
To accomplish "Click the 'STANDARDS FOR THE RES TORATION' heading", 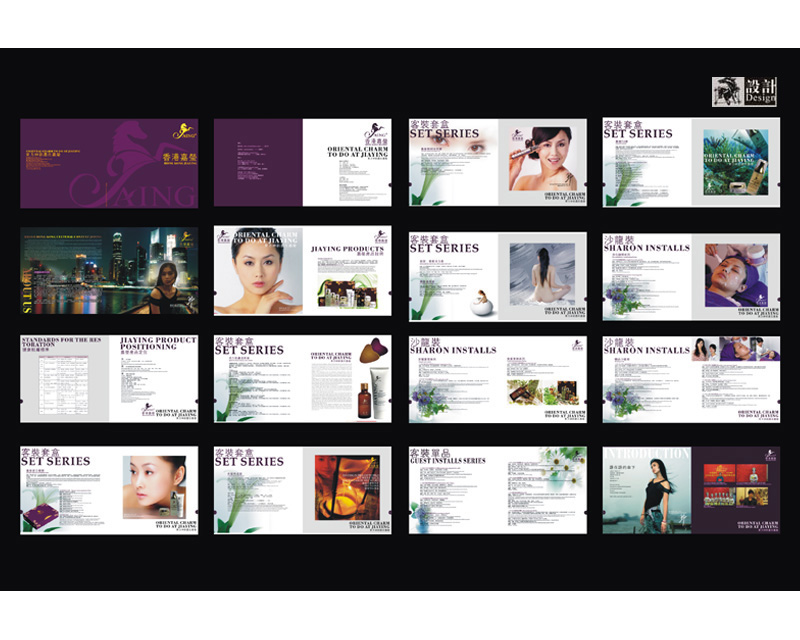I will point(61,342).
